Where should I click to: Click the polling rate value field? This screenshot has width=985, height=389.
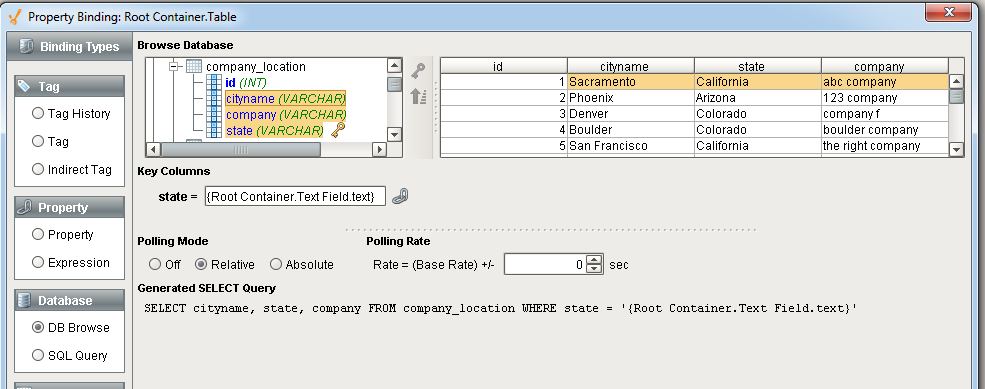click(x=545, y=265)
